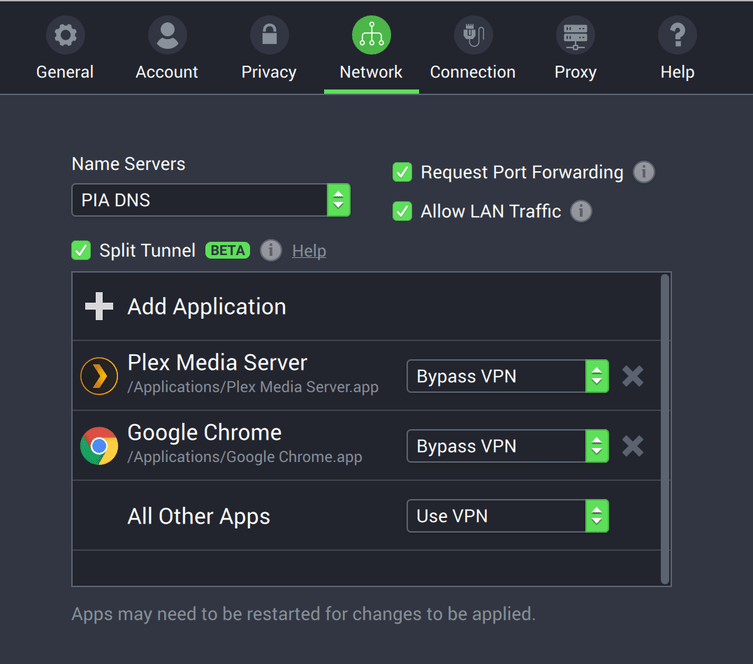The width and height of the screenshot is (753, 664).
Task: Open Plex Media Server Bypass VPN dropdown
Action: click(507, 376)
